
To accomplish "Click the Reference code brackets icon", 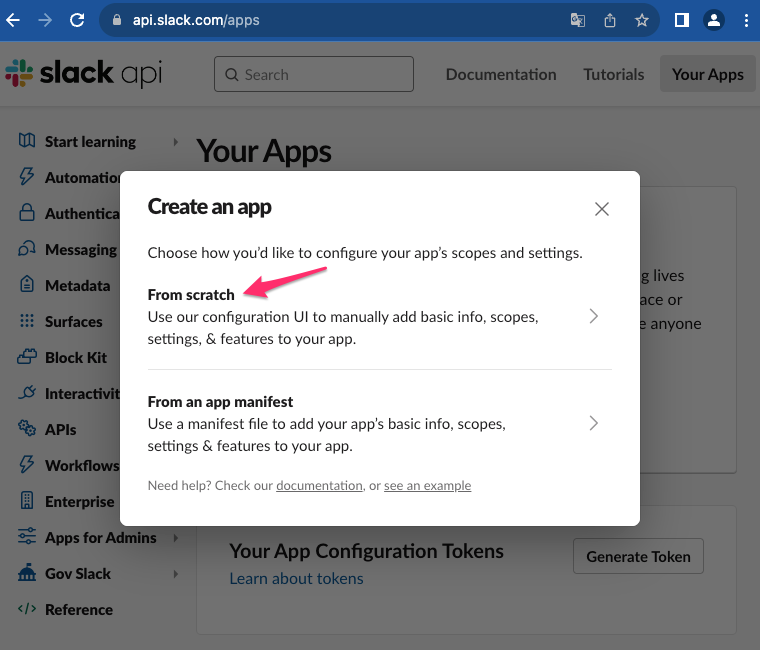I will click(27, 608).
